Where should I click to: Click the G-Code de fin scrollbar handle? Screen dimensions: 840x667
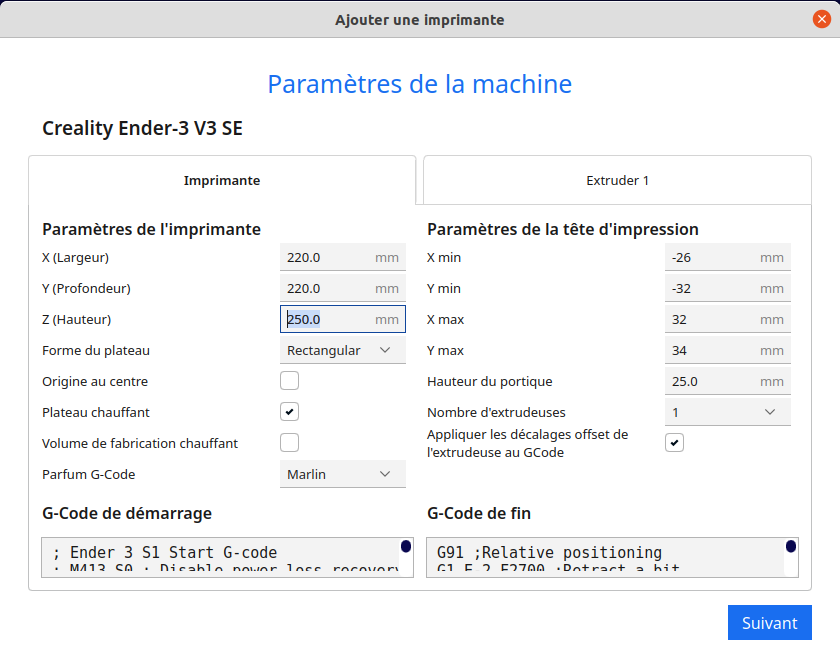[x=791, y=546]
